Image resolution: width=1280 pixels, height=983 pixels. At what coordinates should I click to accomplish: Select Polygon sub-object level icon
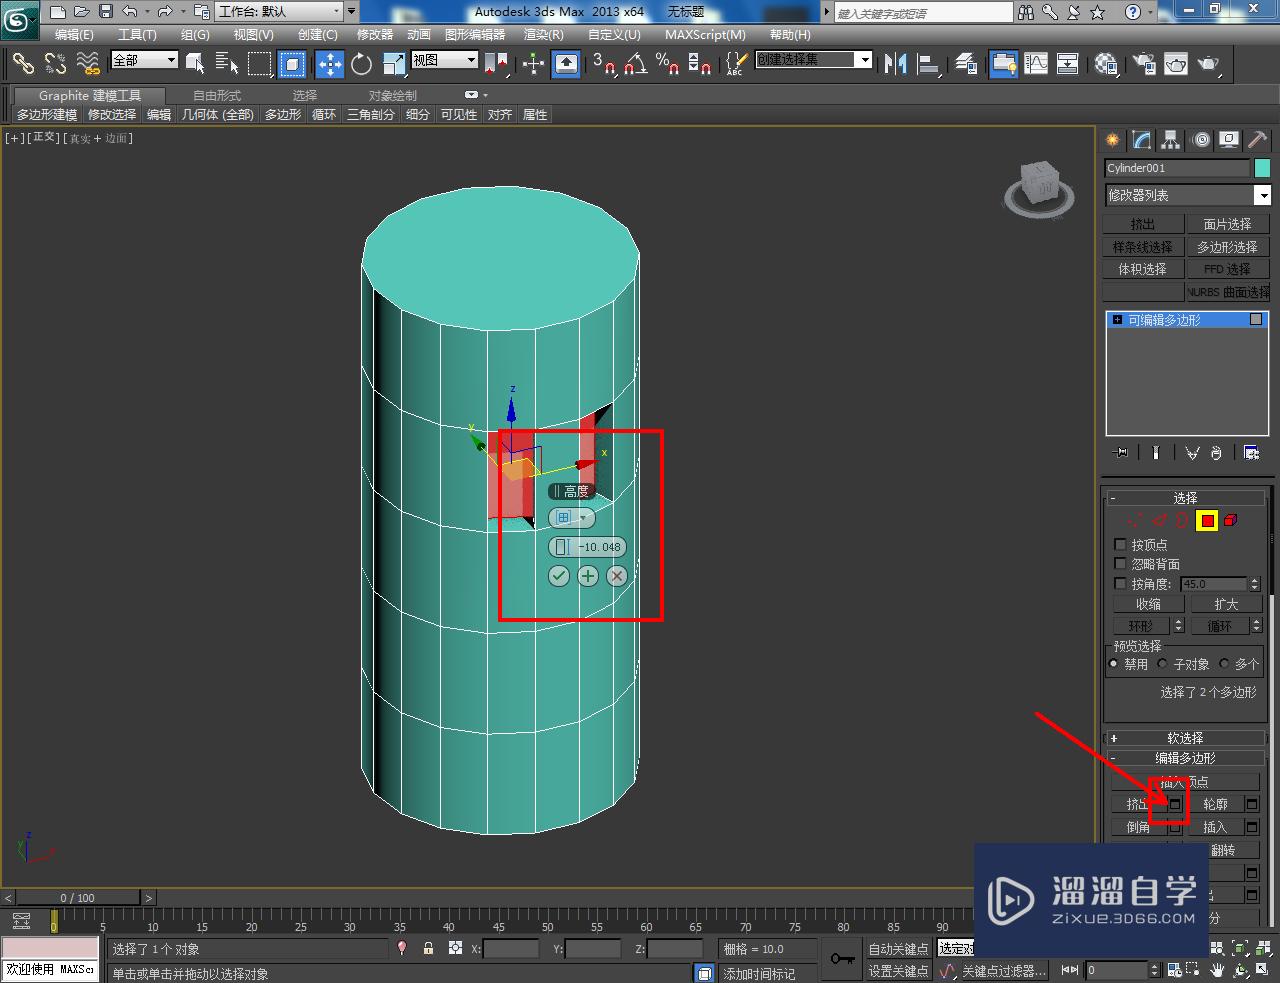[x=1207, y=520]
